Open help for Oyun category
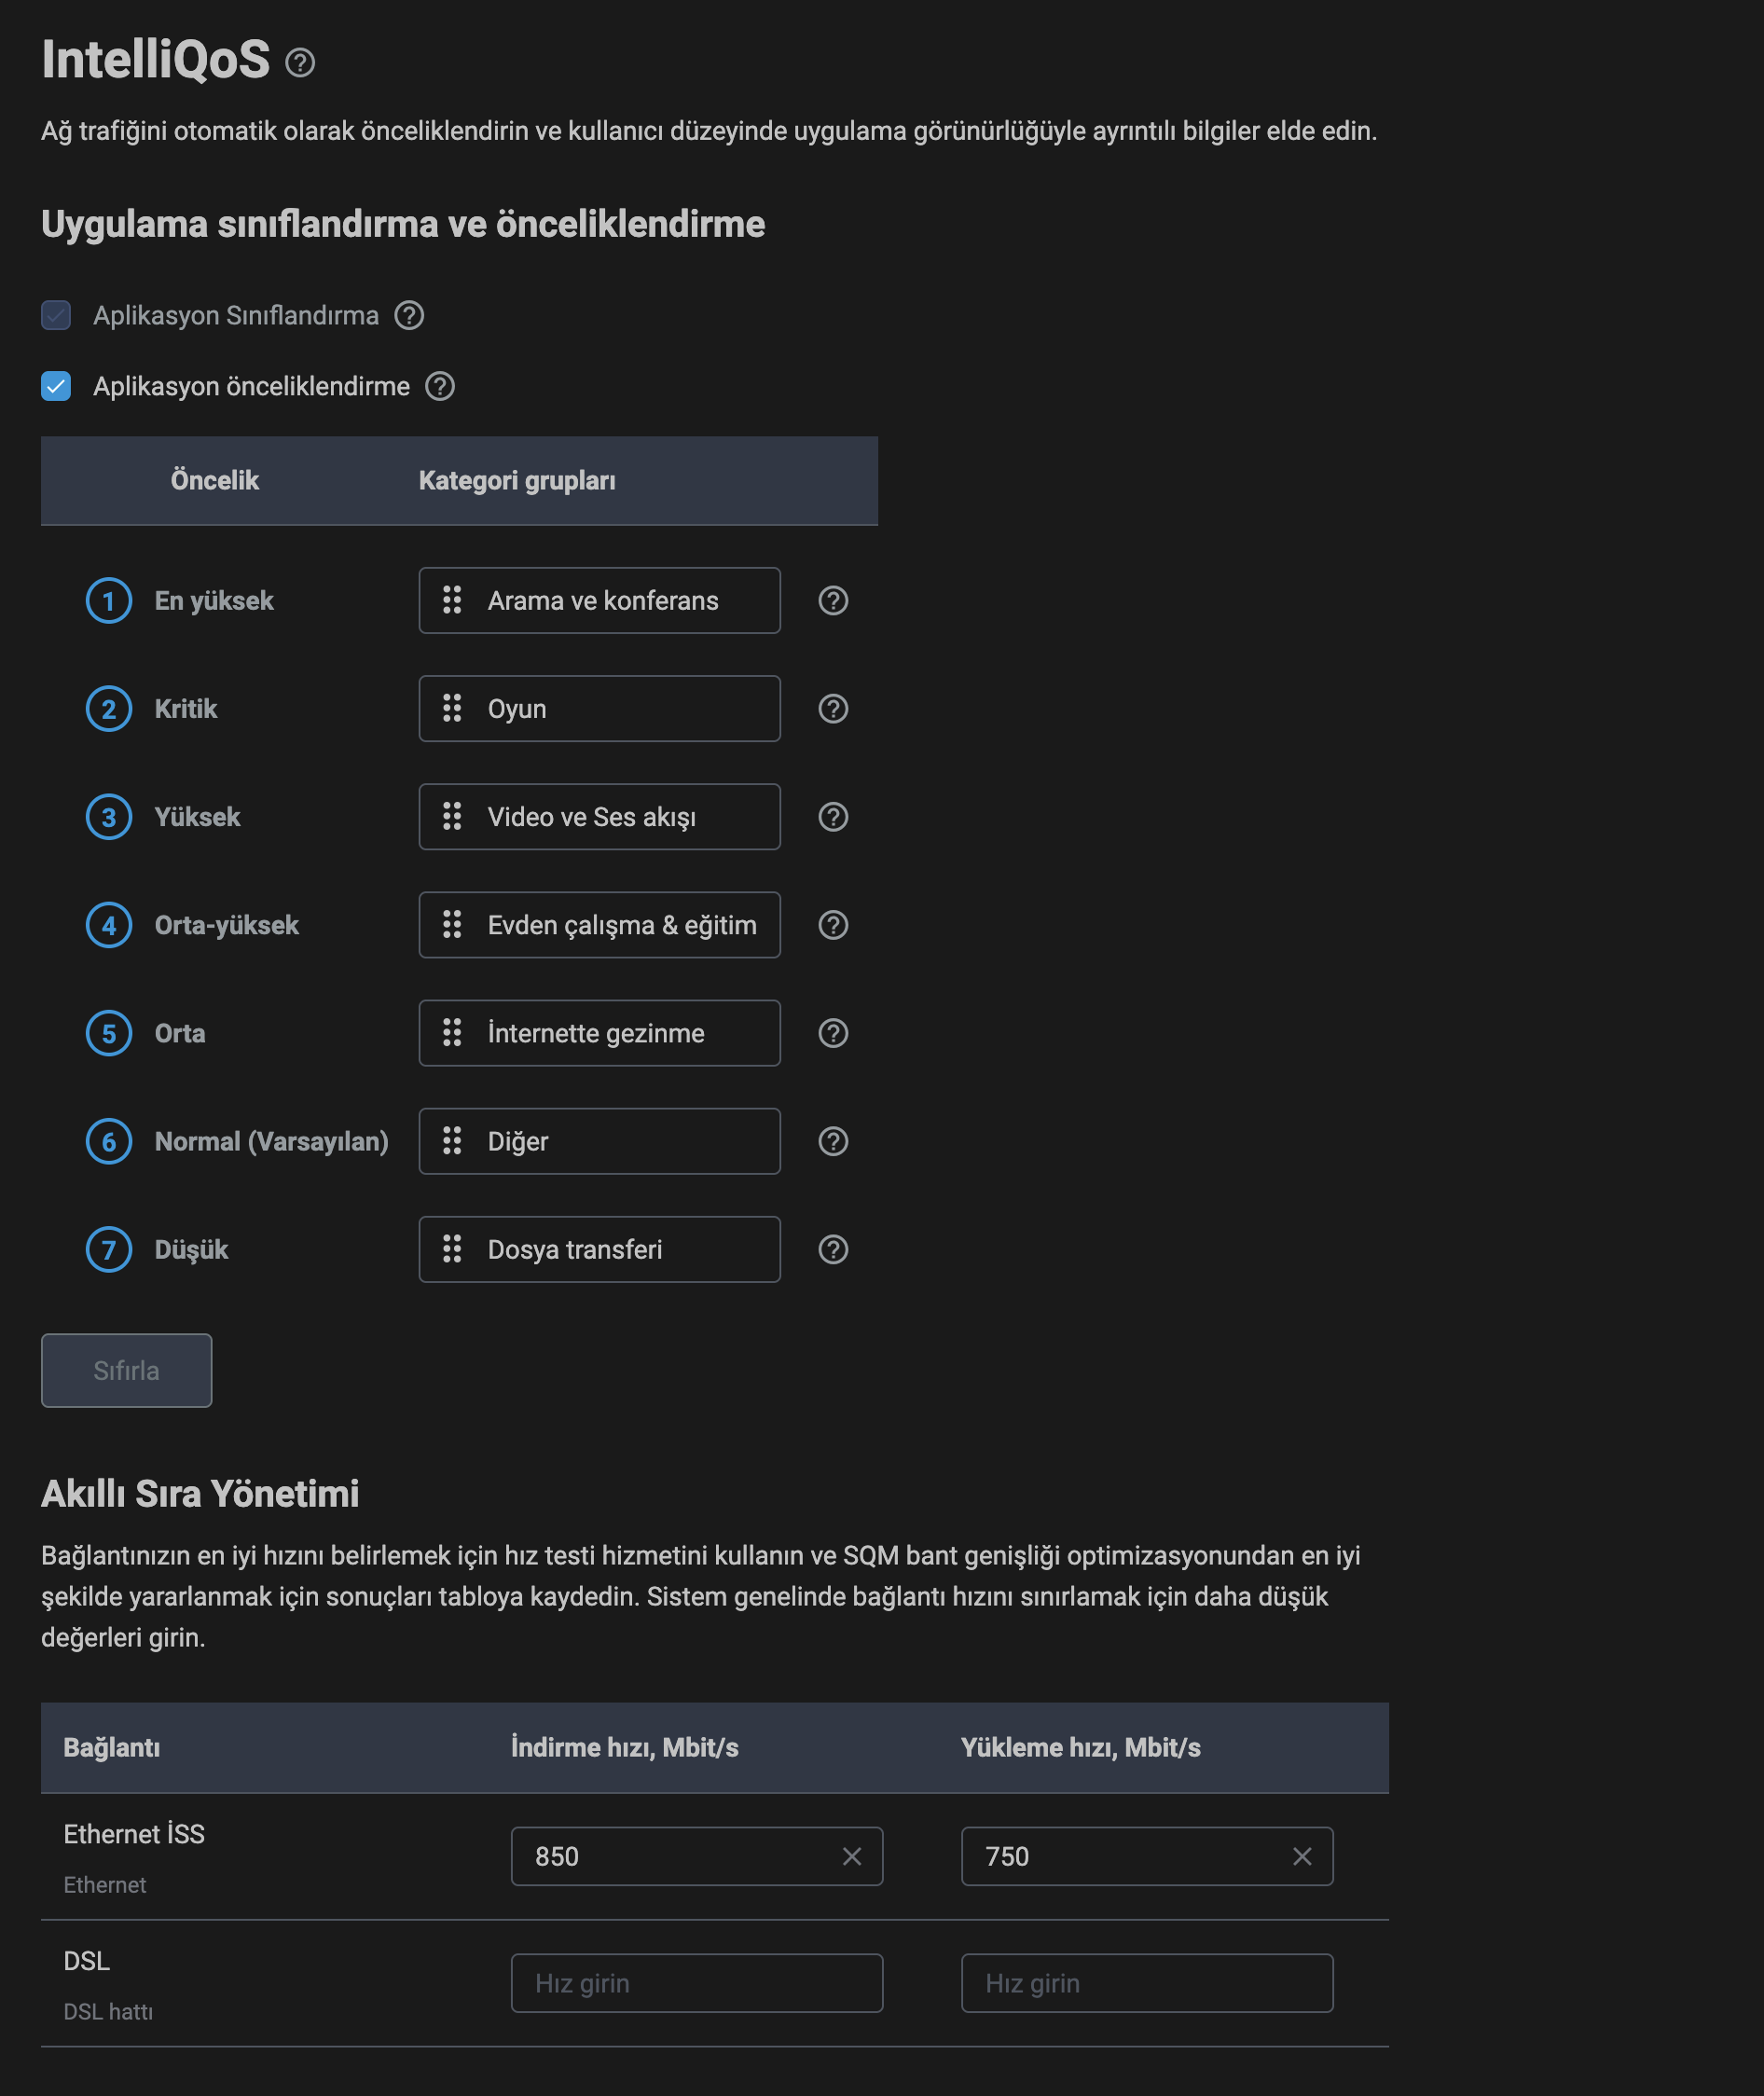 tap(833, 708)
